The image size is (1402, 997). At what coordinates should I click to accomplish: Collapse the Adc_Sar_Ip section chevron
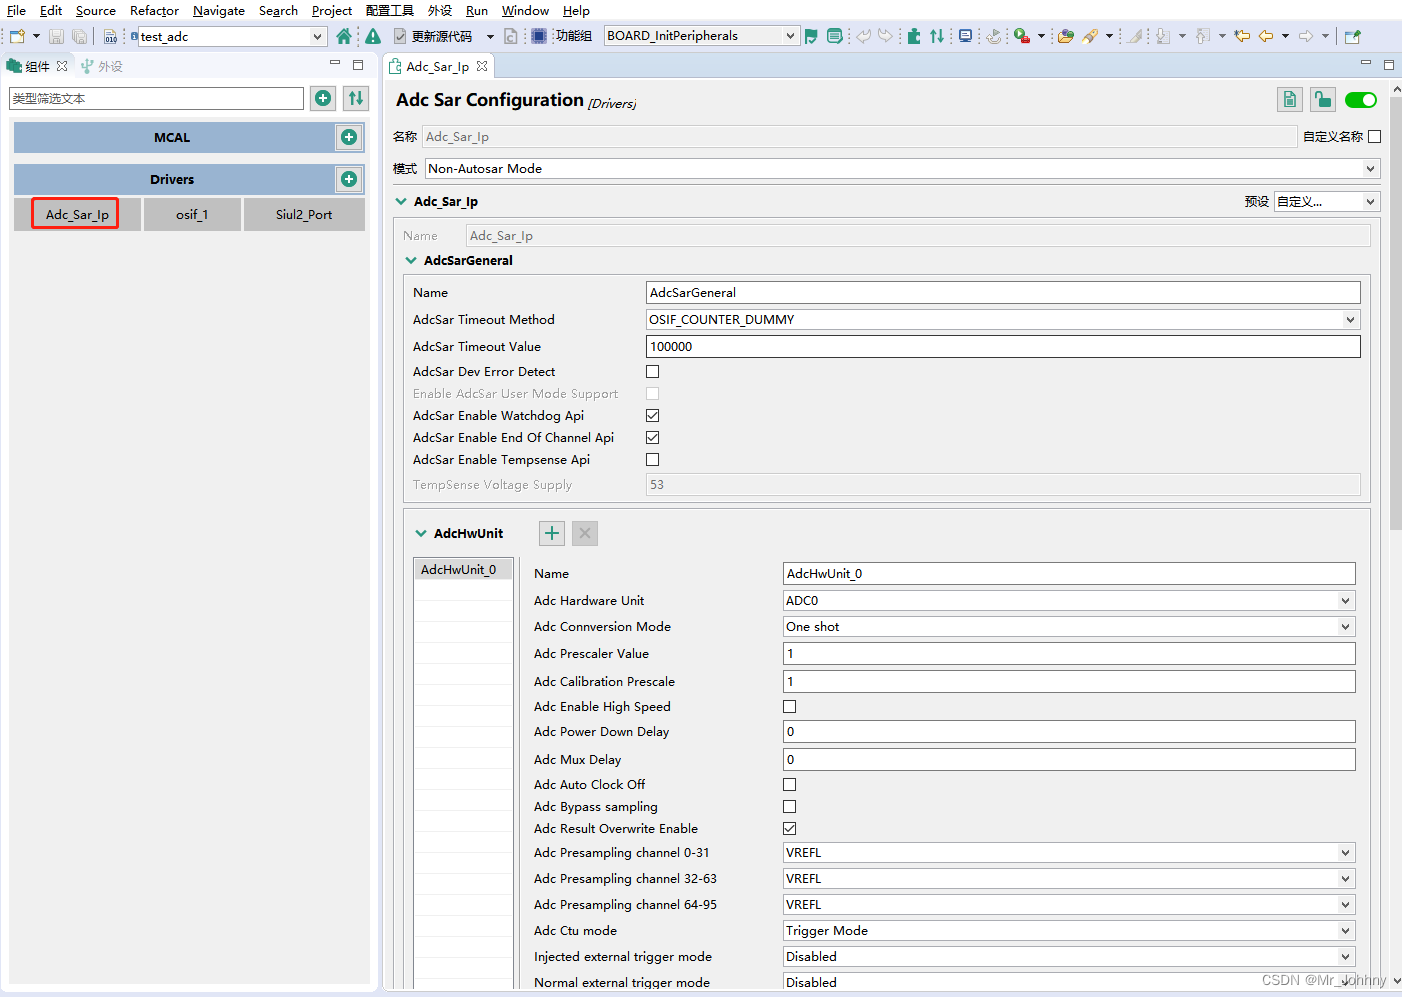(401, 201)
